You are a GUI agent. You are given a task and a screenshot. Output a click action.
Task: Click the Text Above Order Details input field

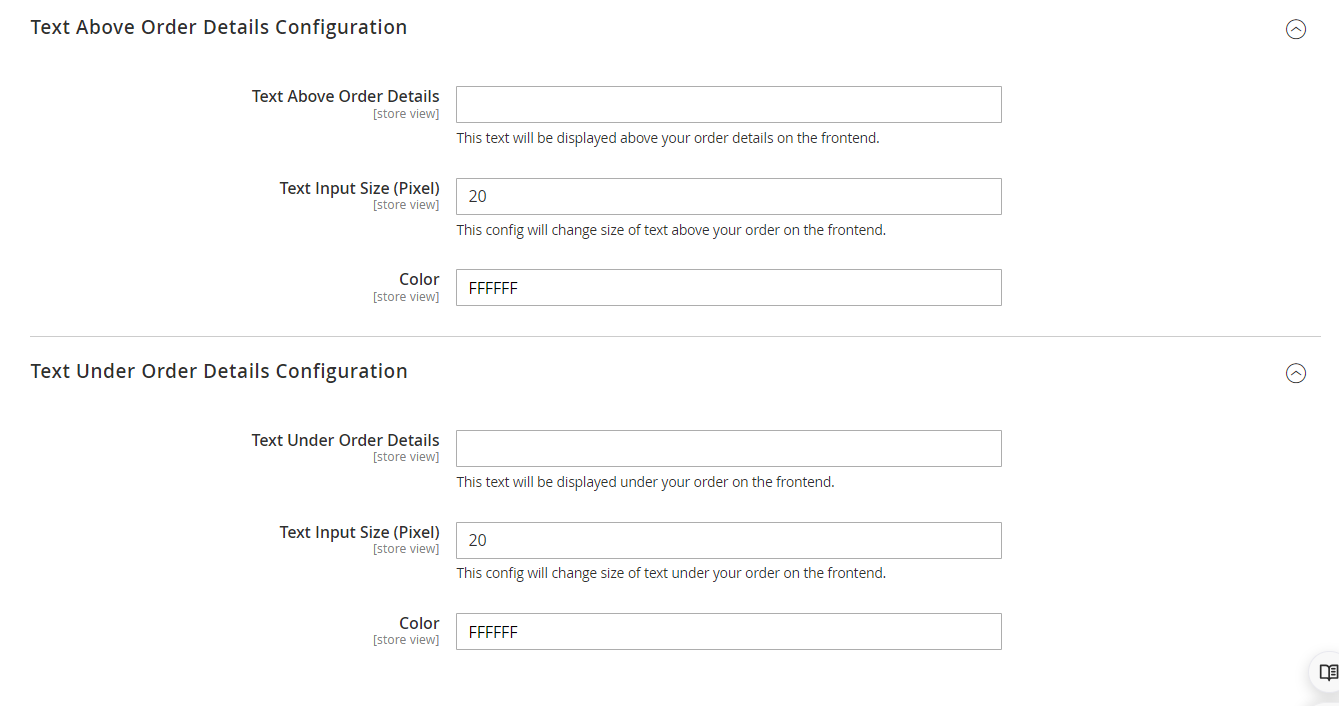click(728, 105)
